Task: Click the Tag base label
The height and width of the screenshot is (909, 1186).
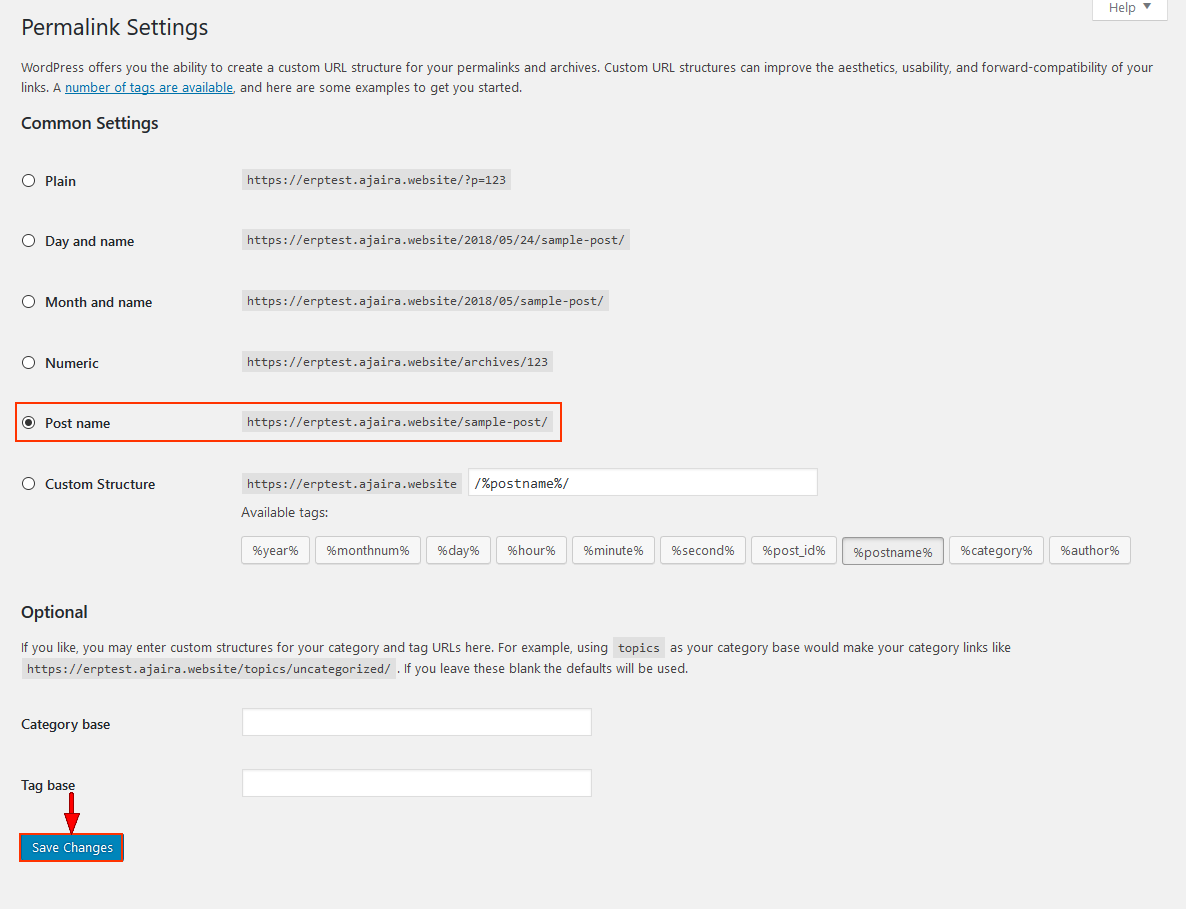Action: (x=48, y=785)
